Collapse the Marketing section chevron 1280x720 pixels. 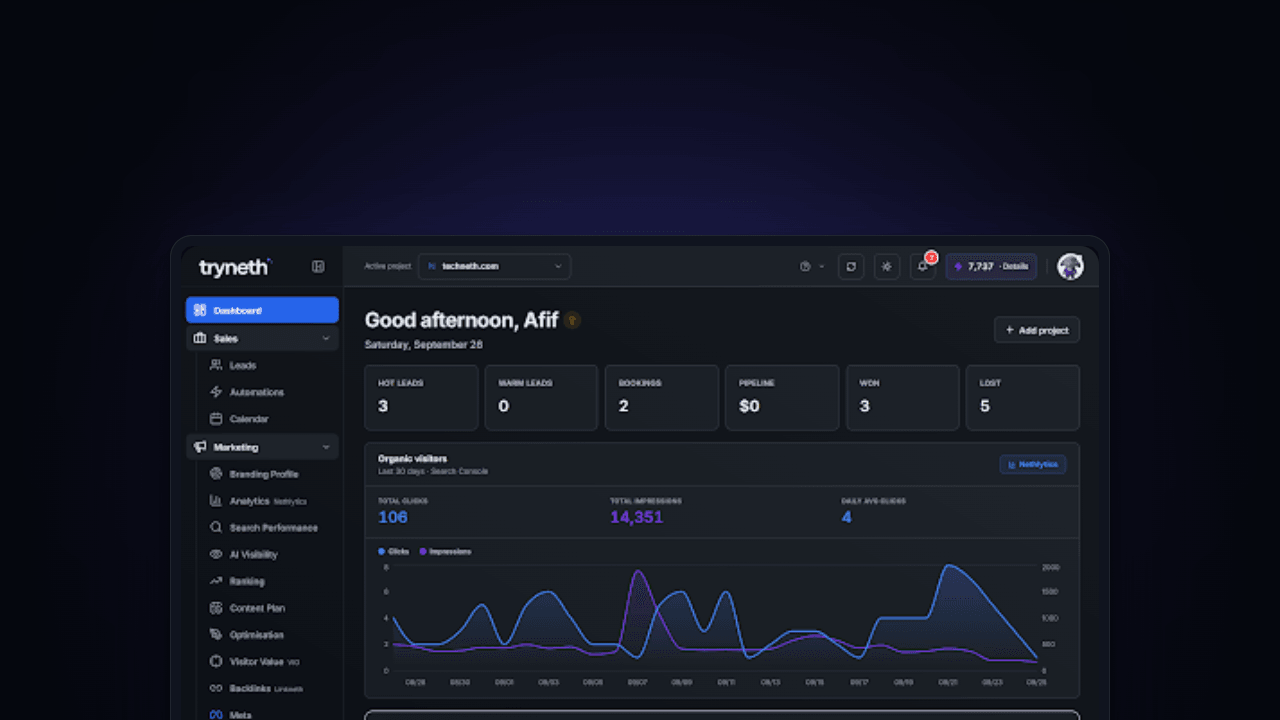coord(326,447)
